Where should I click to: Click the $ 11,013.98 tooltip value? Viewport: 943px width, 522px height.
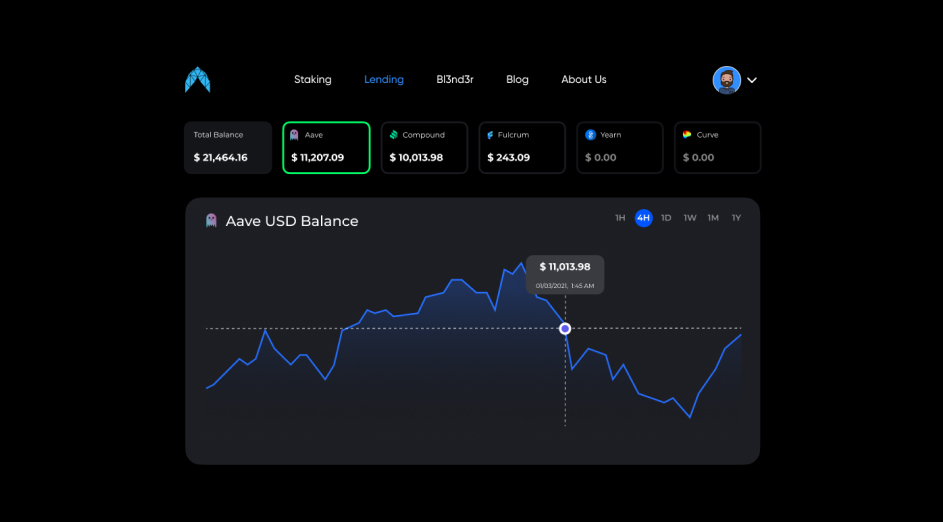click(x=565, y=266)
